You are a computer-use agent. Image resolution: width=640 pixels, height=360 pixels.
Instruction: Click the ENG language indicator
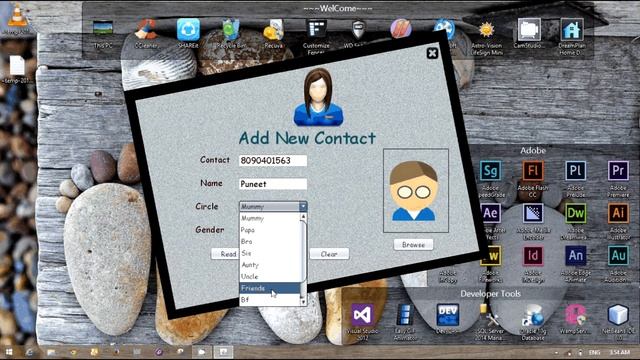coord(595,352)
